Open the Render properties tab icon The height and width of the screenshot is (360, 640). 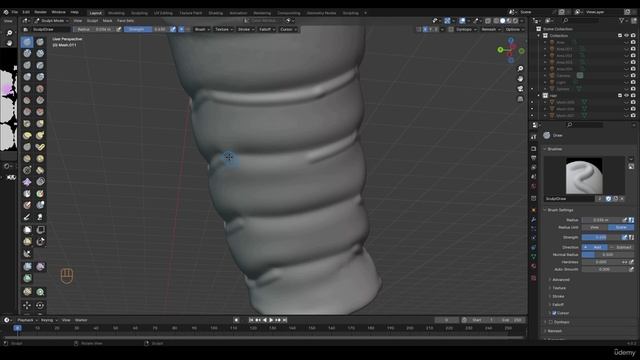tap(533, 149)
